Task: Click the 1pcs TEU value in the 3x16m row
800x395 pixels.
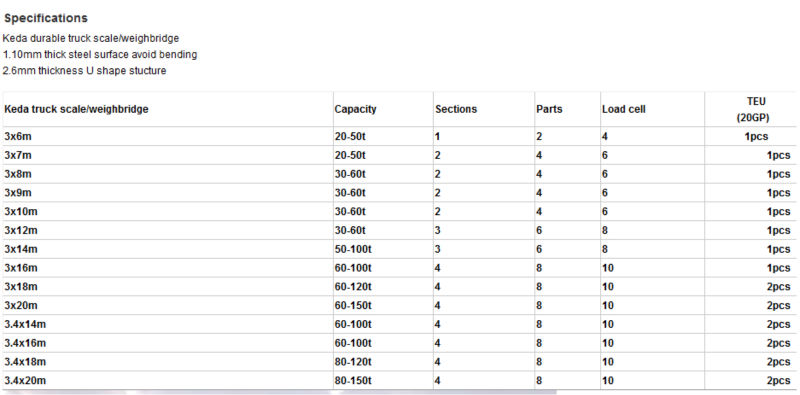Action: pos(779,268)
